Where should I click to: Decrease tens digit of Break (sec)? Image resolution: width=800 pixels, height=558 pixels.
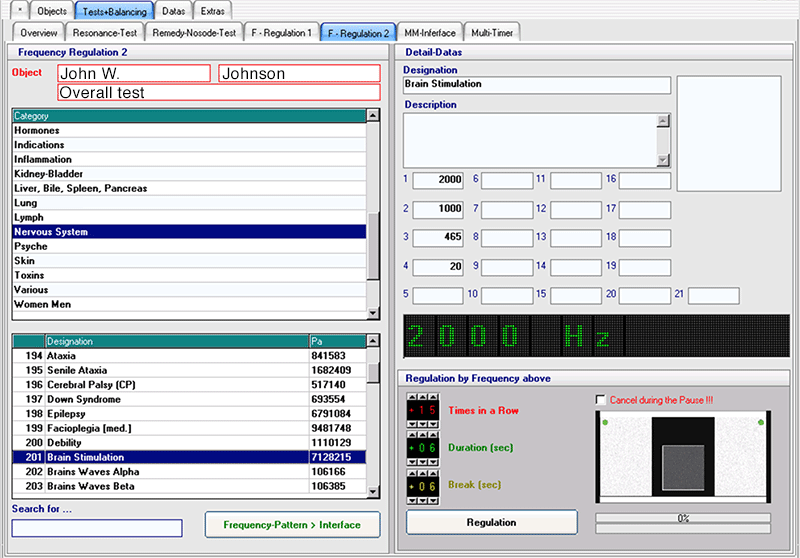click(x=422, y=500)
